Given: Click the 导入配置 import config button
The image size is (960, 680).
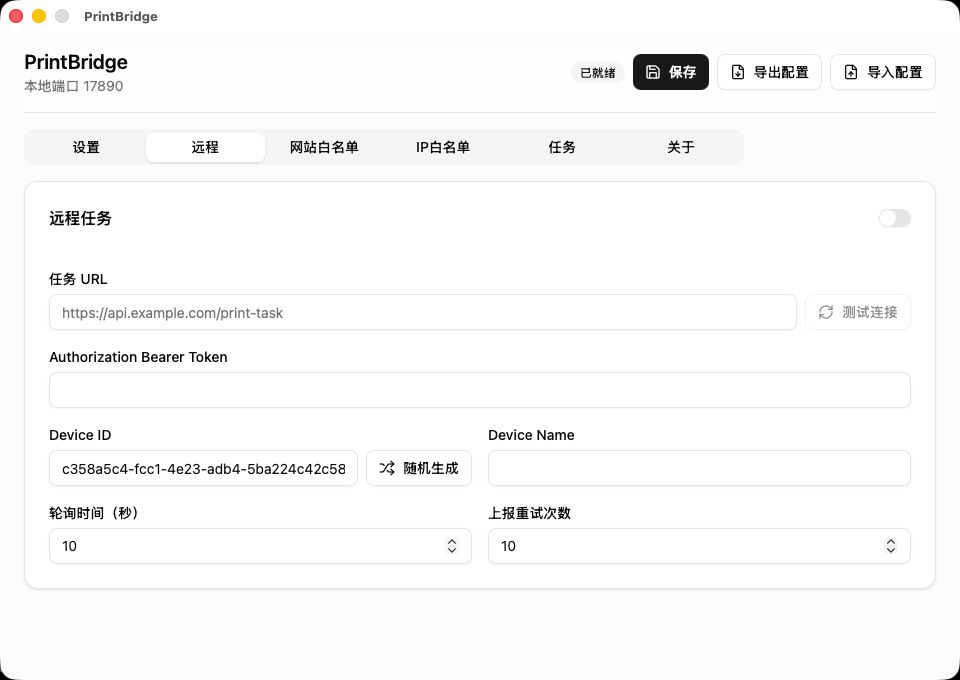Looking at the screenshot, I should 882,72.
